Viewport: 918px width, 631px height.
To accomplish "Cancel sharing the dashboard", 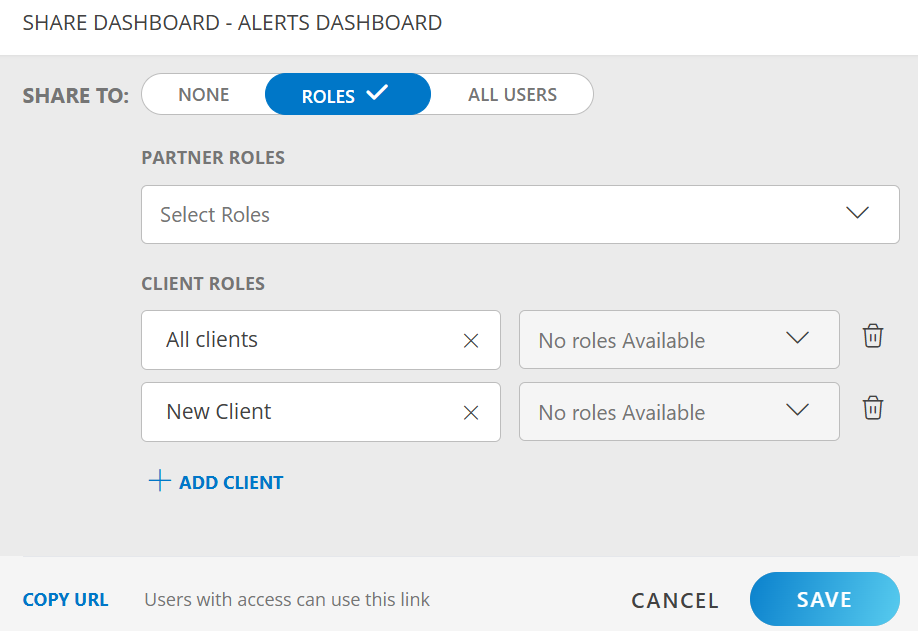I will [675, 600].
